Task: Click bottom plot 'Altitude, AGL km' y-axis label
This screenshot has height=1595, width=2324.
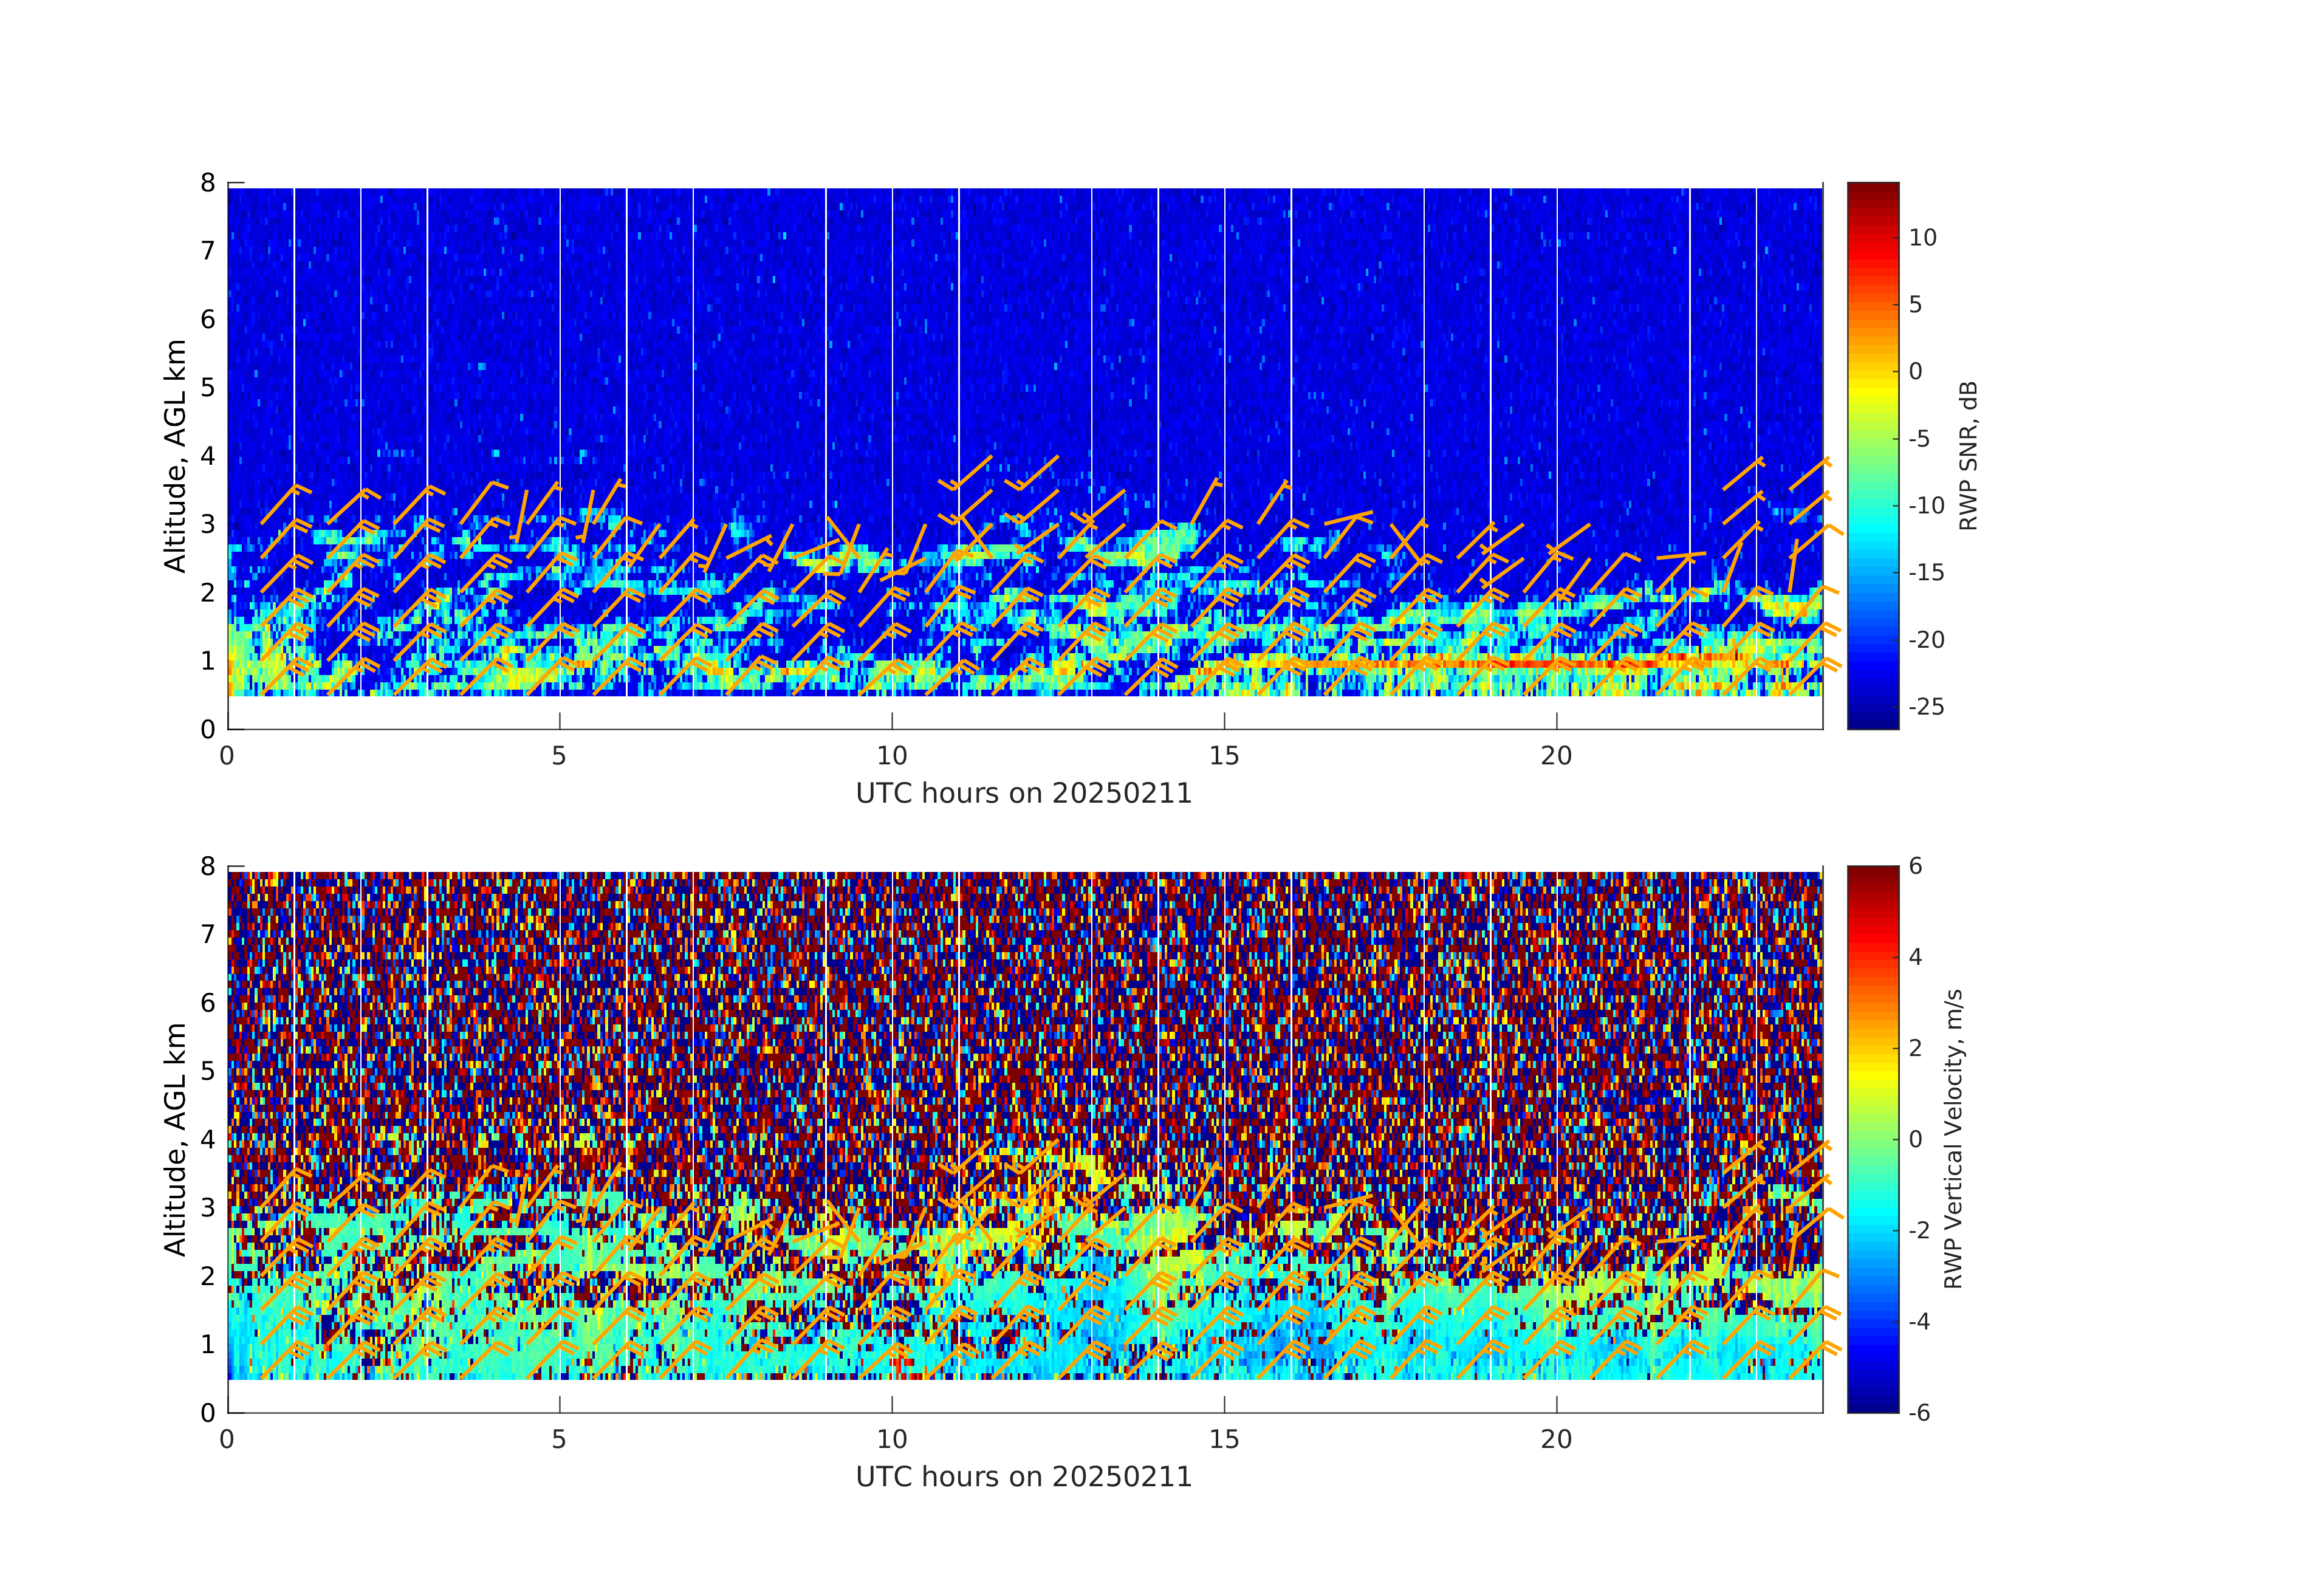Action: point(175,1139)
